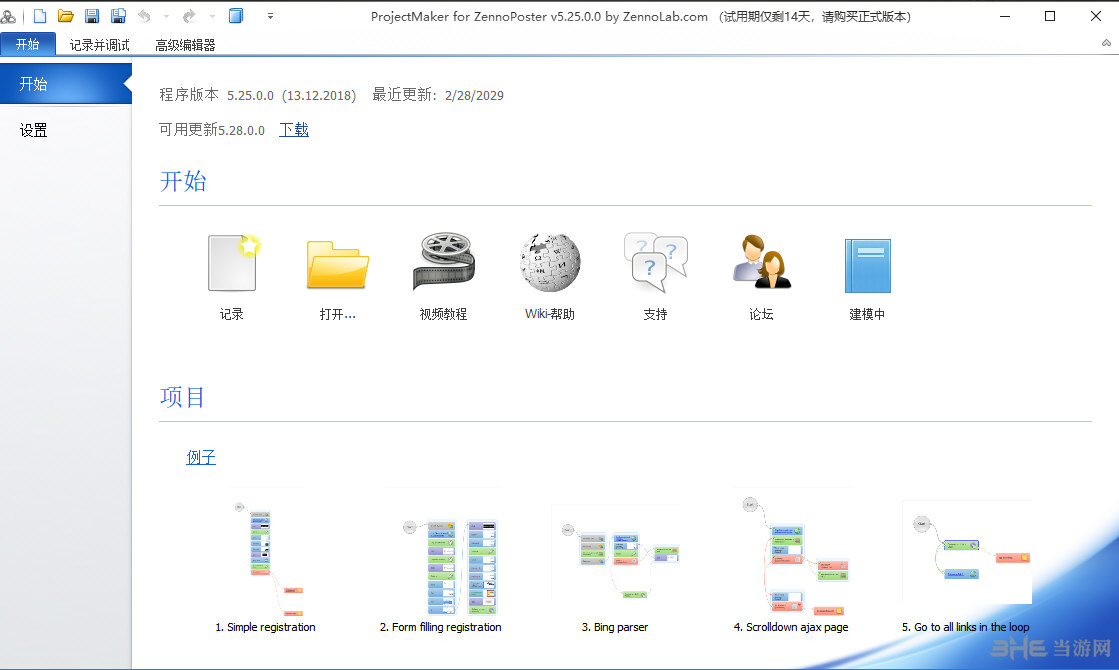Click the program version 5.25.0.0 text
This screenshot has height=670, width=1119.
(x=258, y=95)
